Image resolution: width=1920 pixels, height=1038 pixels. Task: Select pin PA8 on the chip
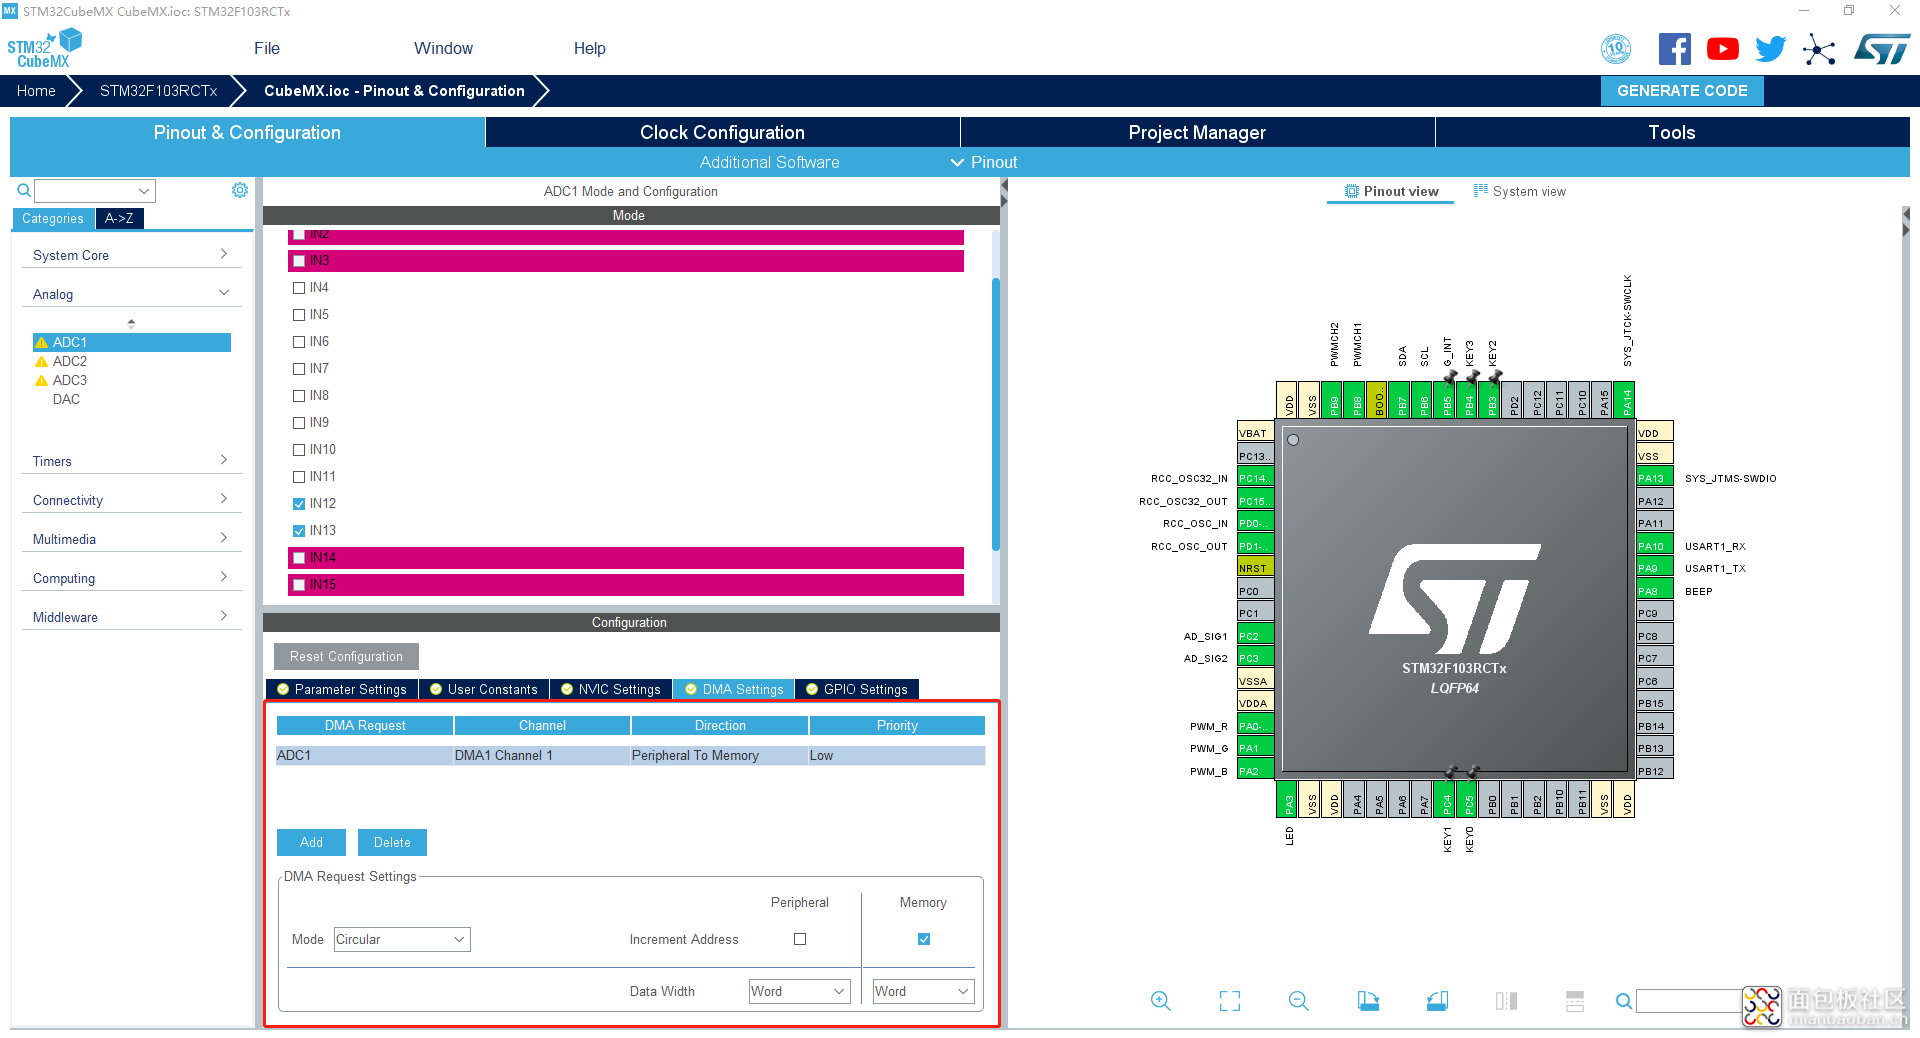[x=1655, y=591]
